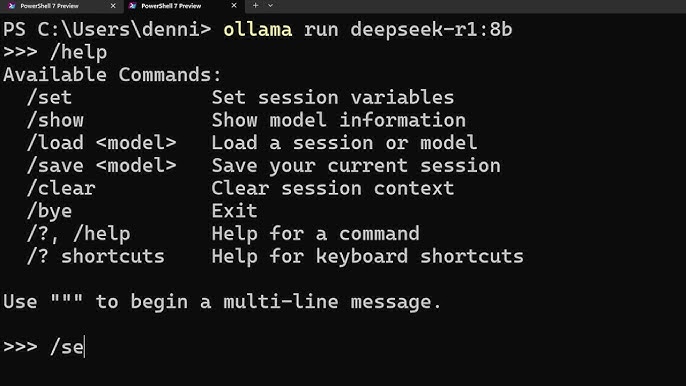The image size is (686, 386).
Task: Select the second PowerShell 7 Preview tab
Action: point(181,6)
